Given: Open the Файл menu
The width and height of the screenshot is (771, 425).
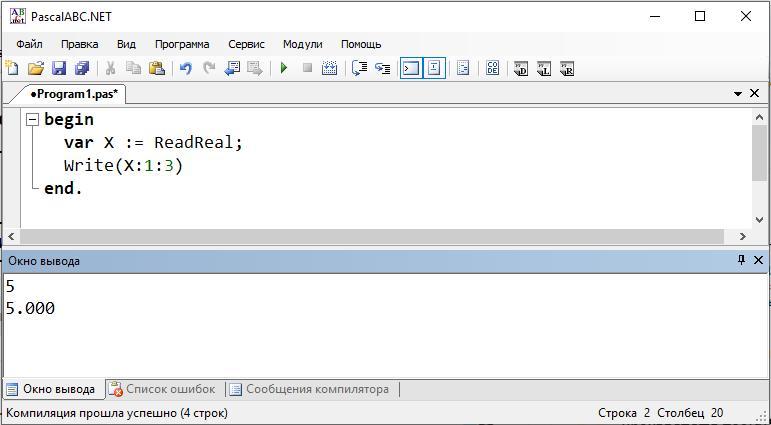Looking at the screenshot, I should 30,44.
